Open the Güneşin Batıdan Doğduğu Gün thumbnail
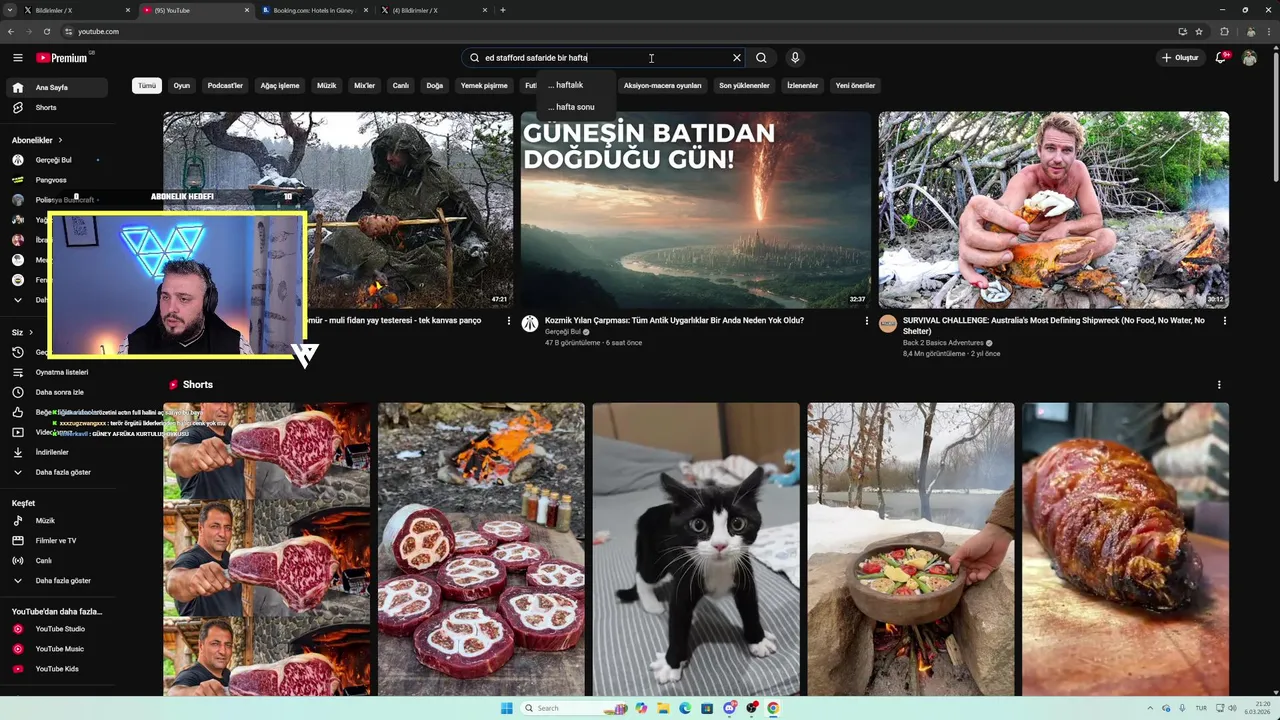The height and width of the screenshot is (720, 1280). tap(695, 210)
